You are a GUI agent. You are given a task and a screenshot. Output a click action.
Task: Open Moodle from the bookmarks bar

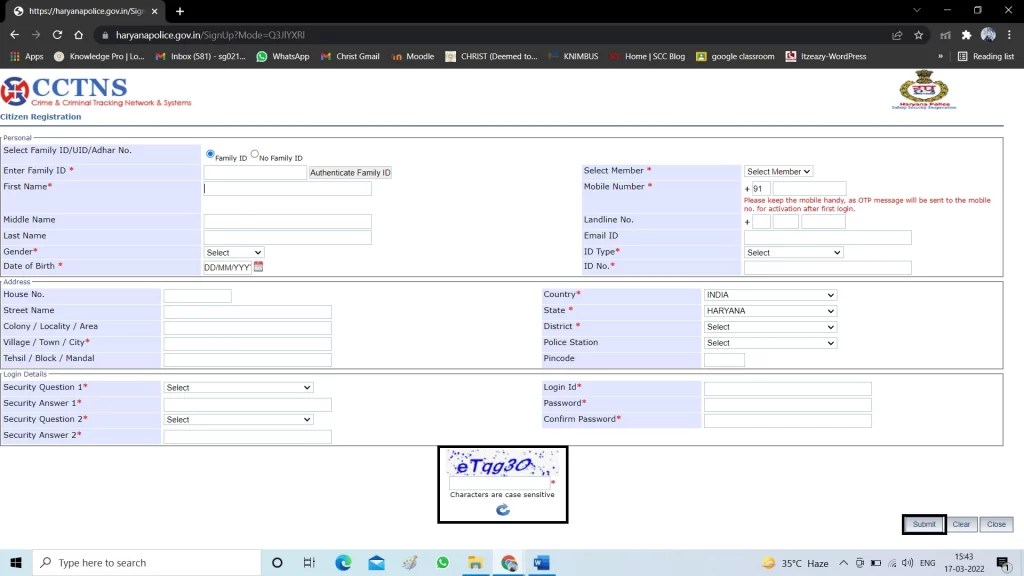point(413,56)
